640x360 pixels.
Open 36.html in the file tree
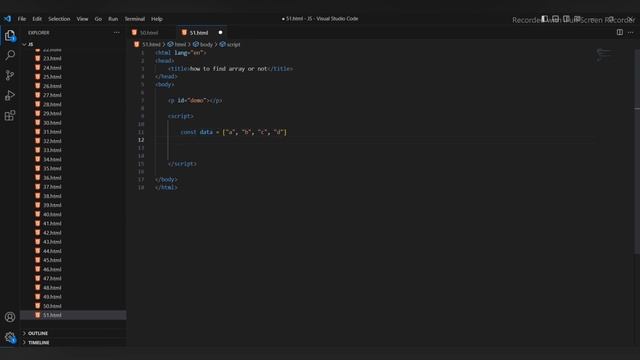click(x=52, y=178)
